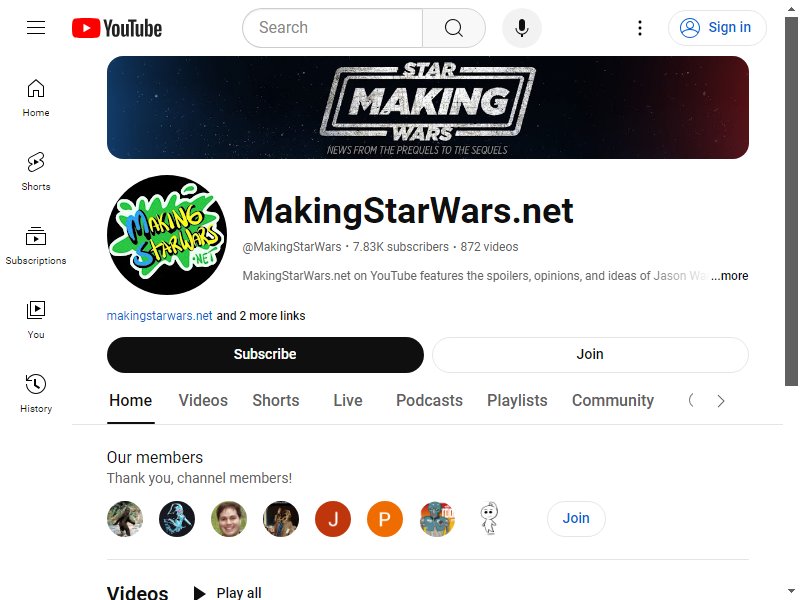Play all videos
The image size is (800, 600).
(228, 593)
